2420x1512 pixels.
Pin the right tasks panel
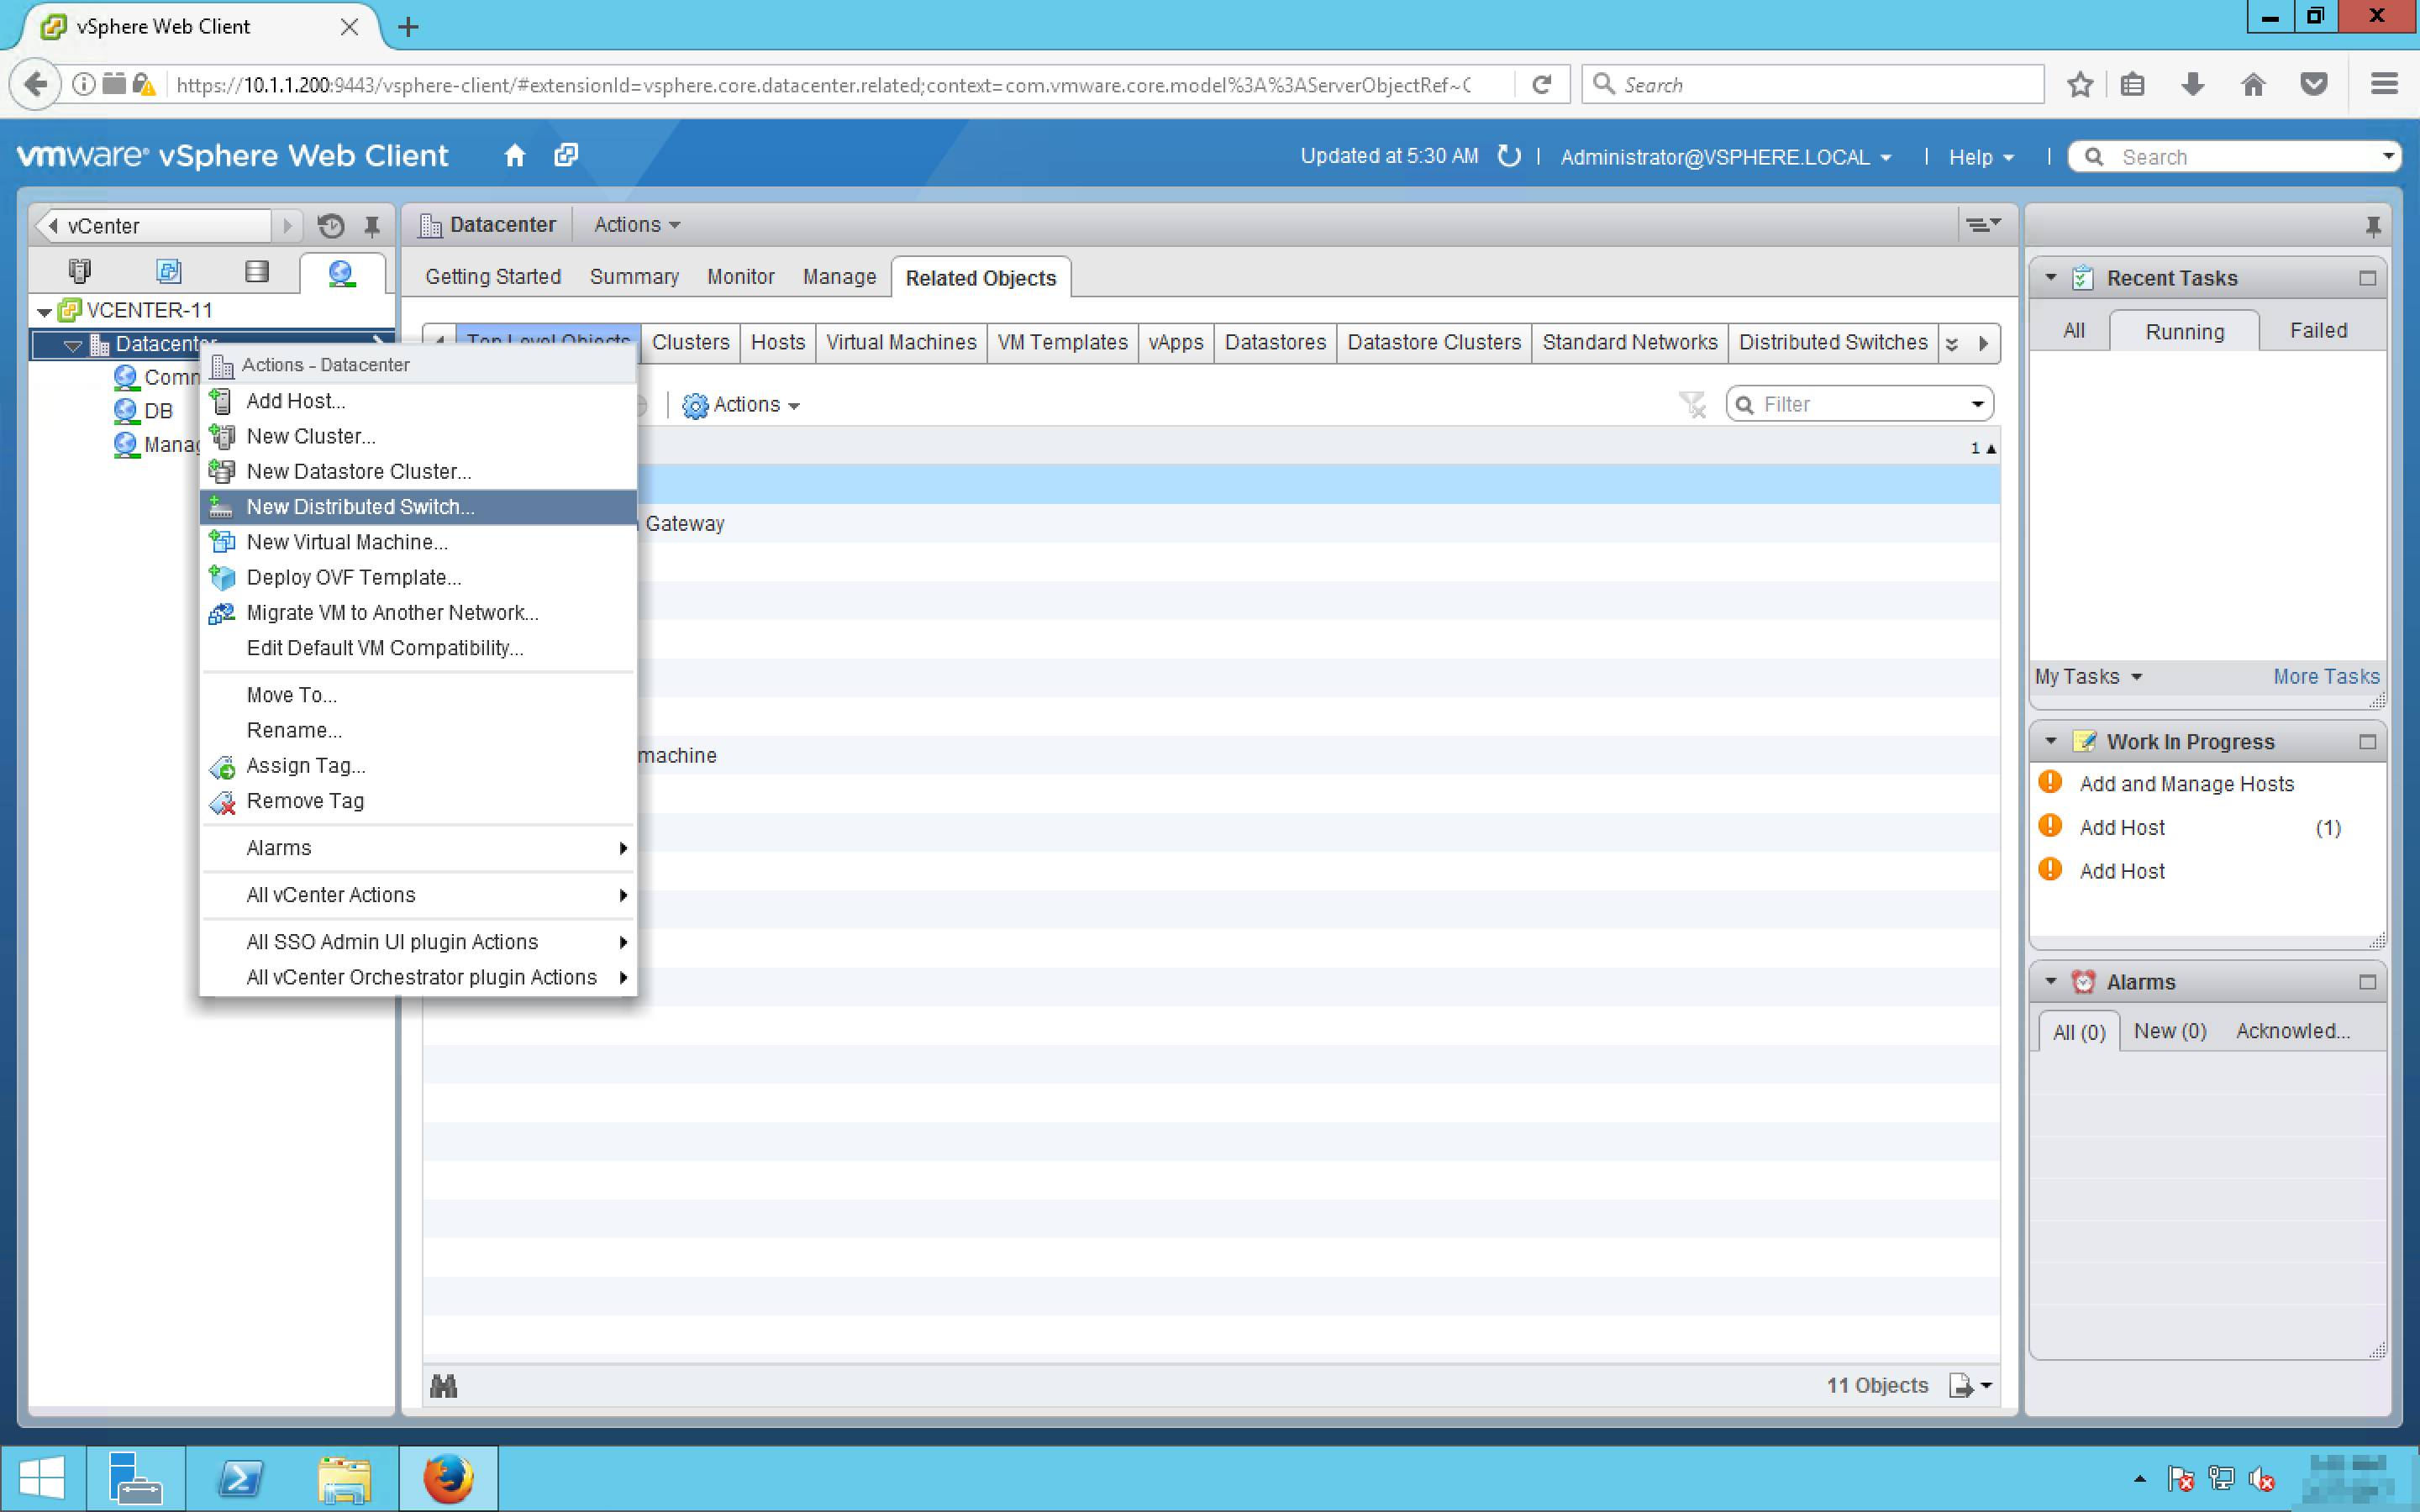pos(2373,226)
